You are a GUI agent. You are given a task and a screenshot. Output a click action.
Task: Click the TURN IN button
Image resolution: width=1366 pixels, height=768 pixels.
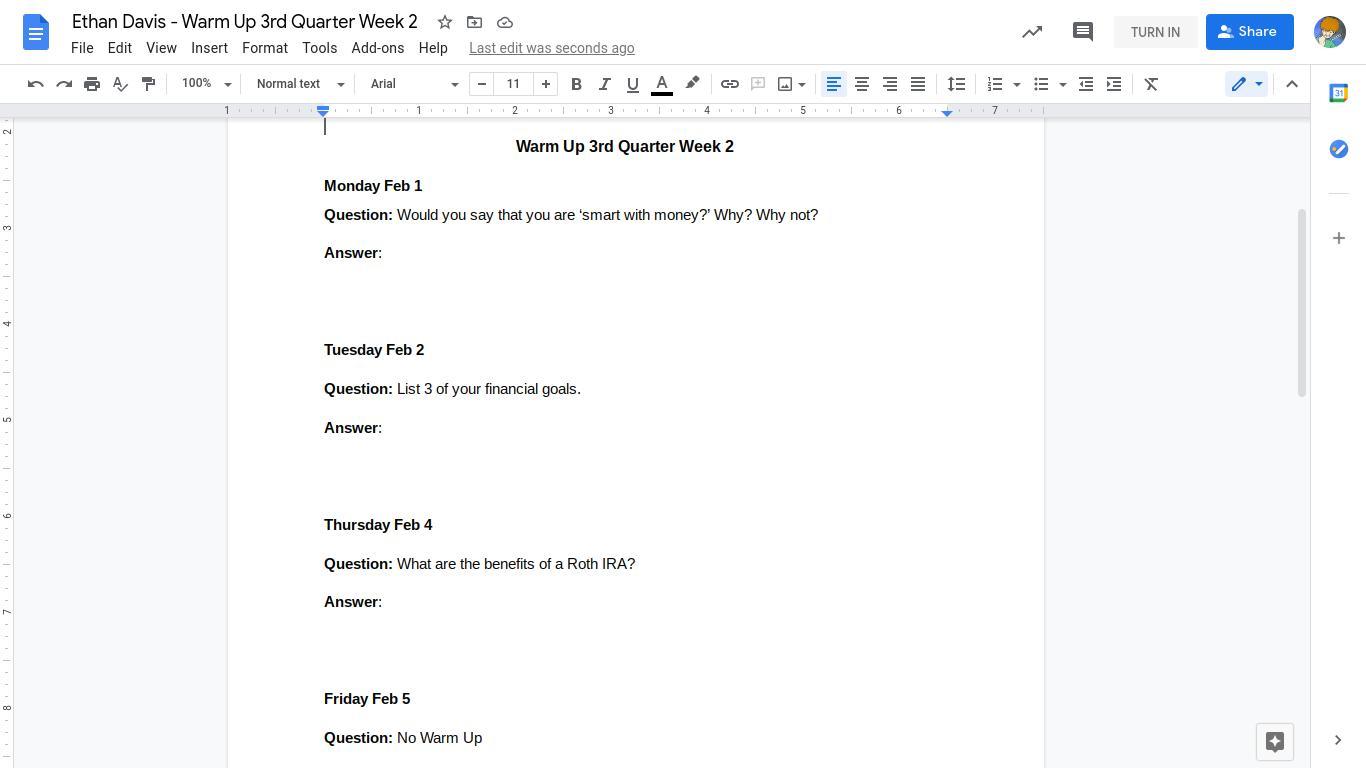(x=1155, y=32)
